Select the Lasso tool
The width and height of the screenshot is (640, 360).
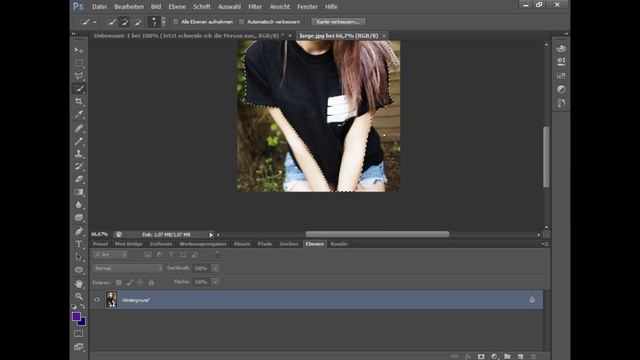[x=79, y=76]
